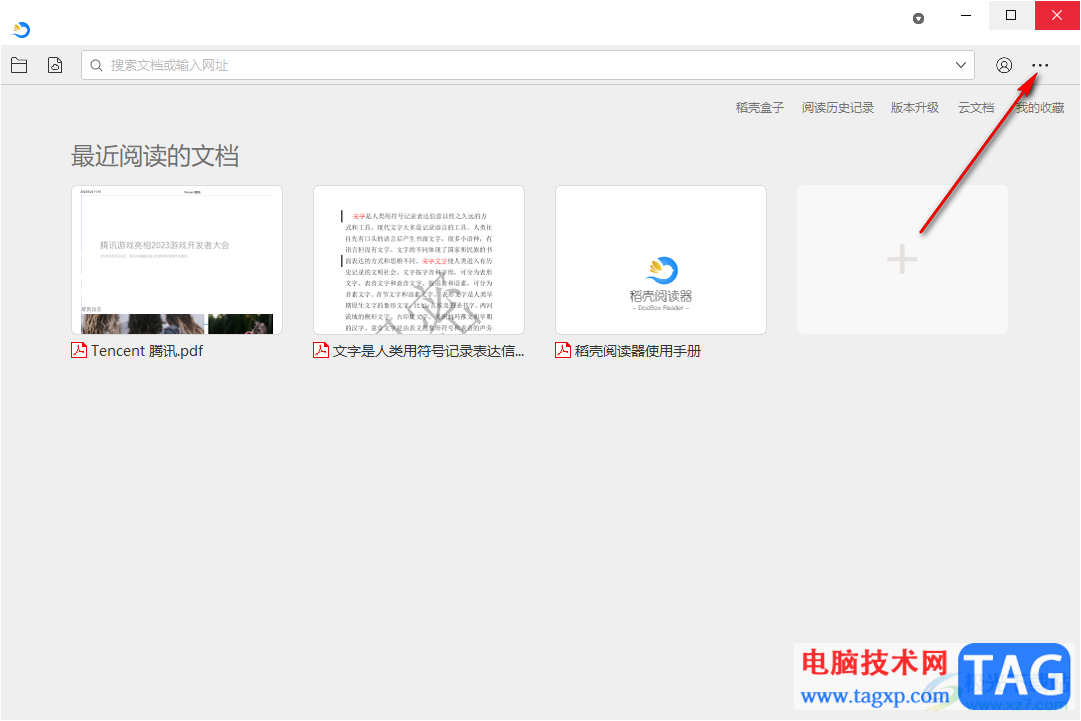The height and width of the screenshot is (721, 1081).
Task: Click the PDF icon beside 稻壳阅读器使用手册
Action: tap(563, 350)
